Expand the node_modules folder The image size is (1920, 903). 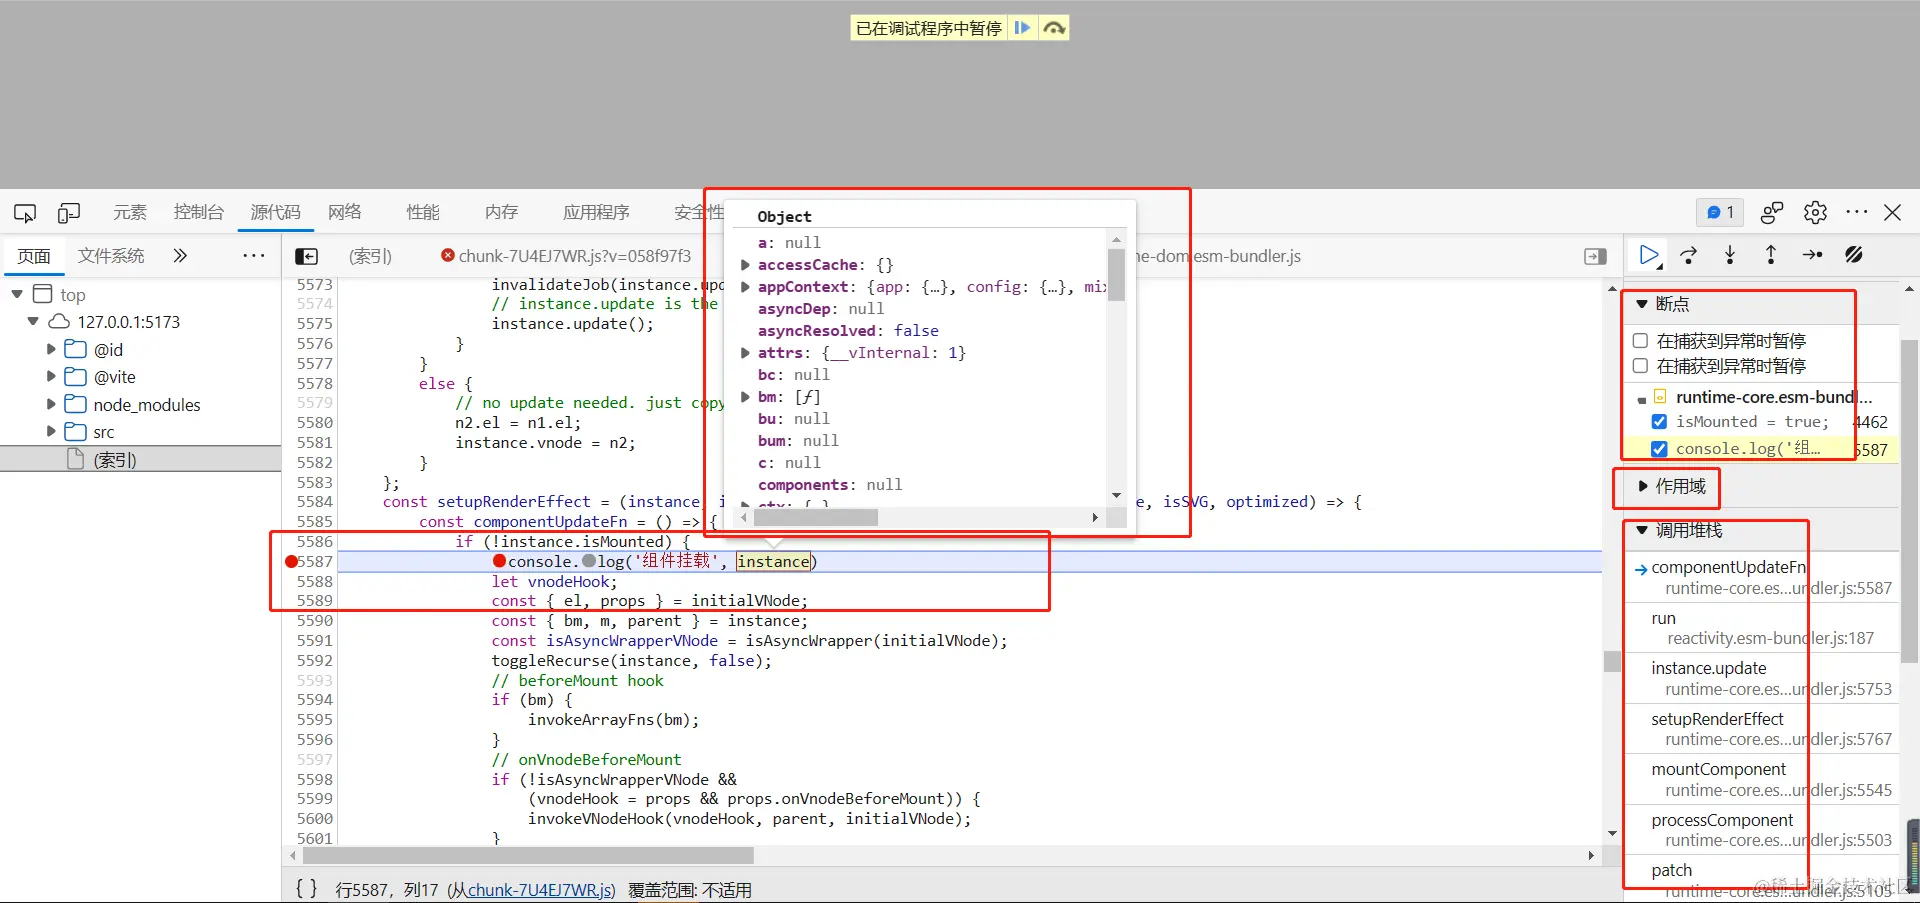[x=51, y=404]
